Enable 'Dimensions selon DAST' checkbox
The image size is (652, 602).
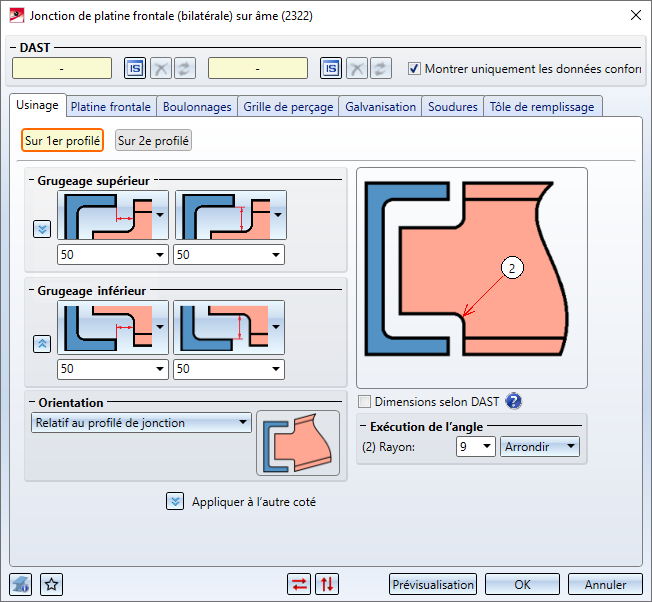click(x=365, y=402)
